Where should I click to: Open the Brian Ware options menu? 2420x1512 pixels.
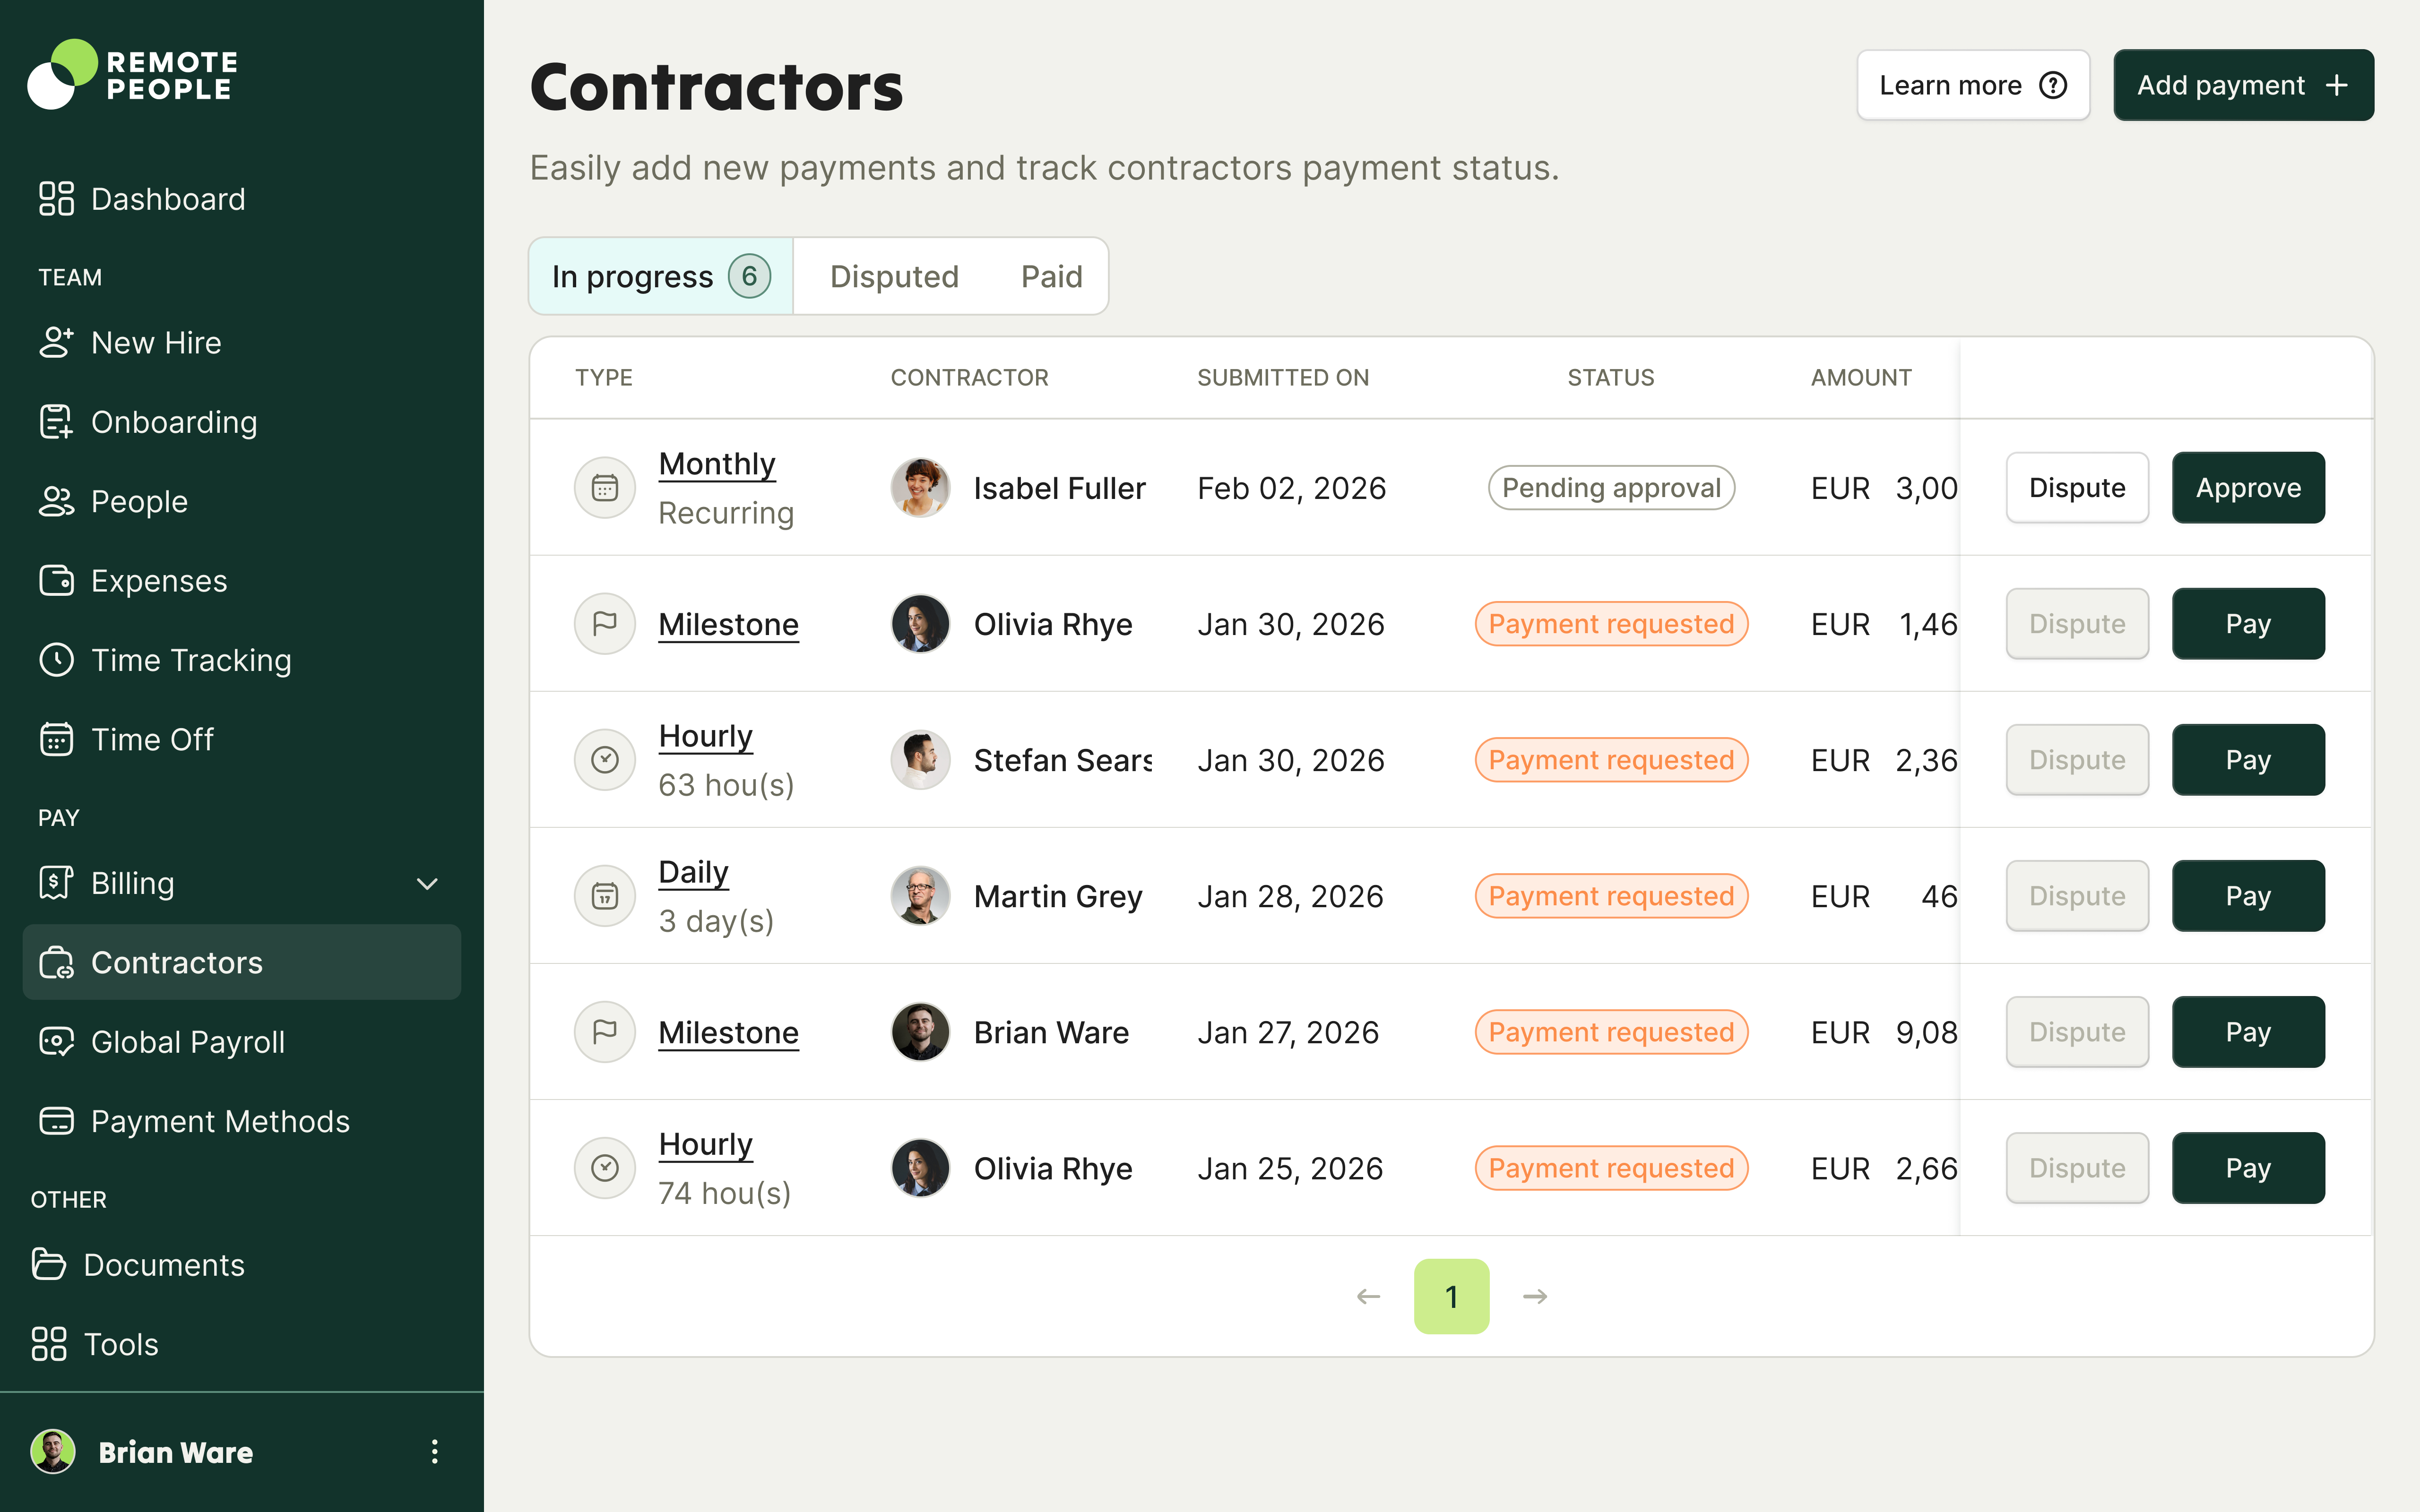tap(434, 1452)
